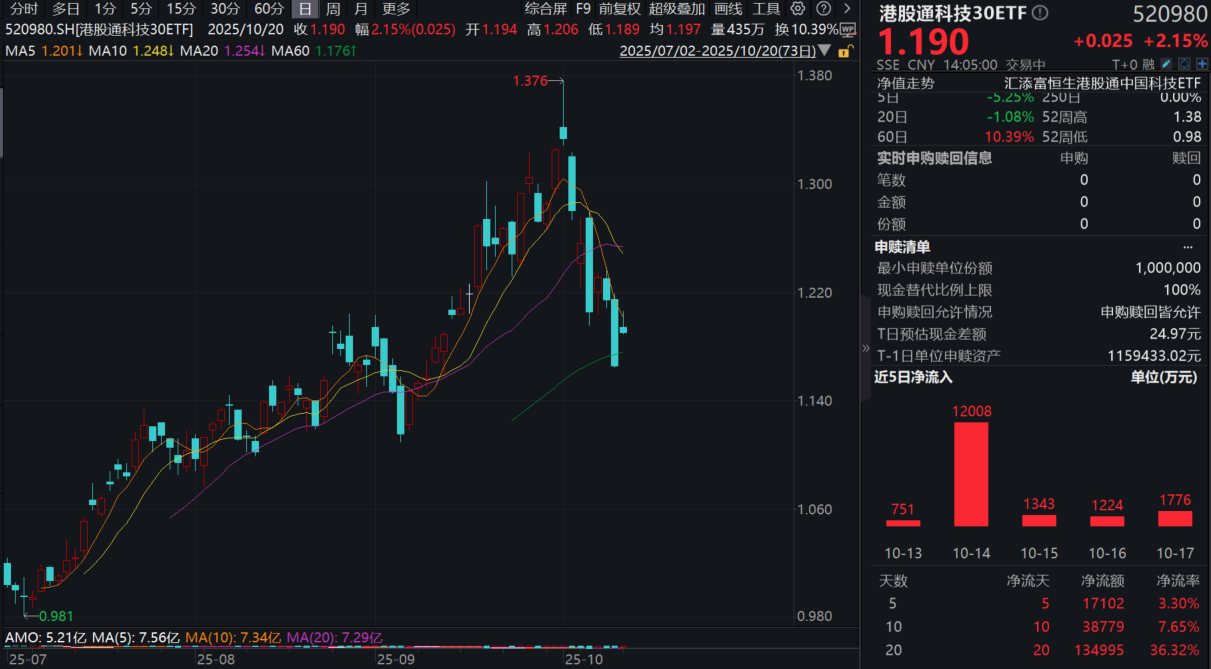This screenshot has height=669, width=1211.
Task: Click the pencil edit icon next to T+0
Action: tap(1165, 63)
